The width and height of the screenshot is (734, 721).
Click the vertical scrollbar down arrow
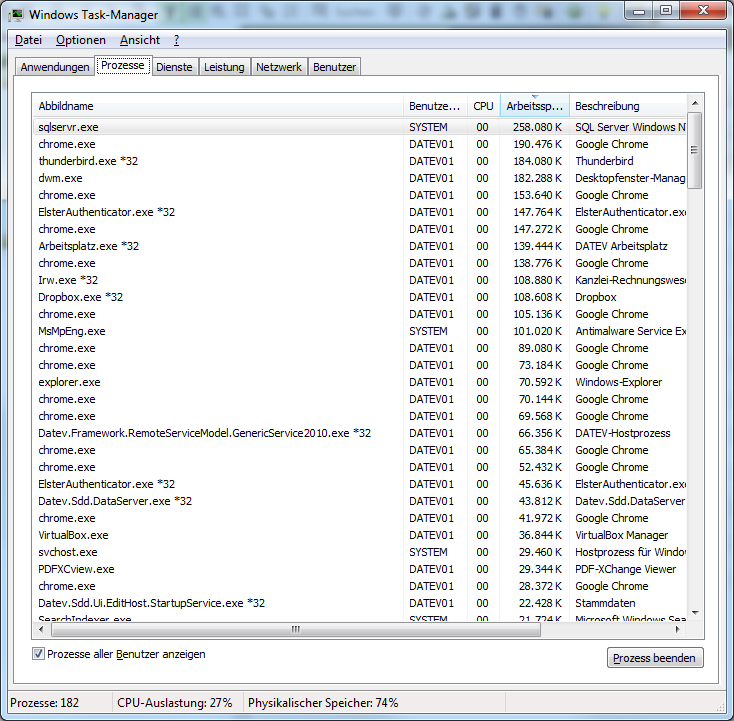695,613
